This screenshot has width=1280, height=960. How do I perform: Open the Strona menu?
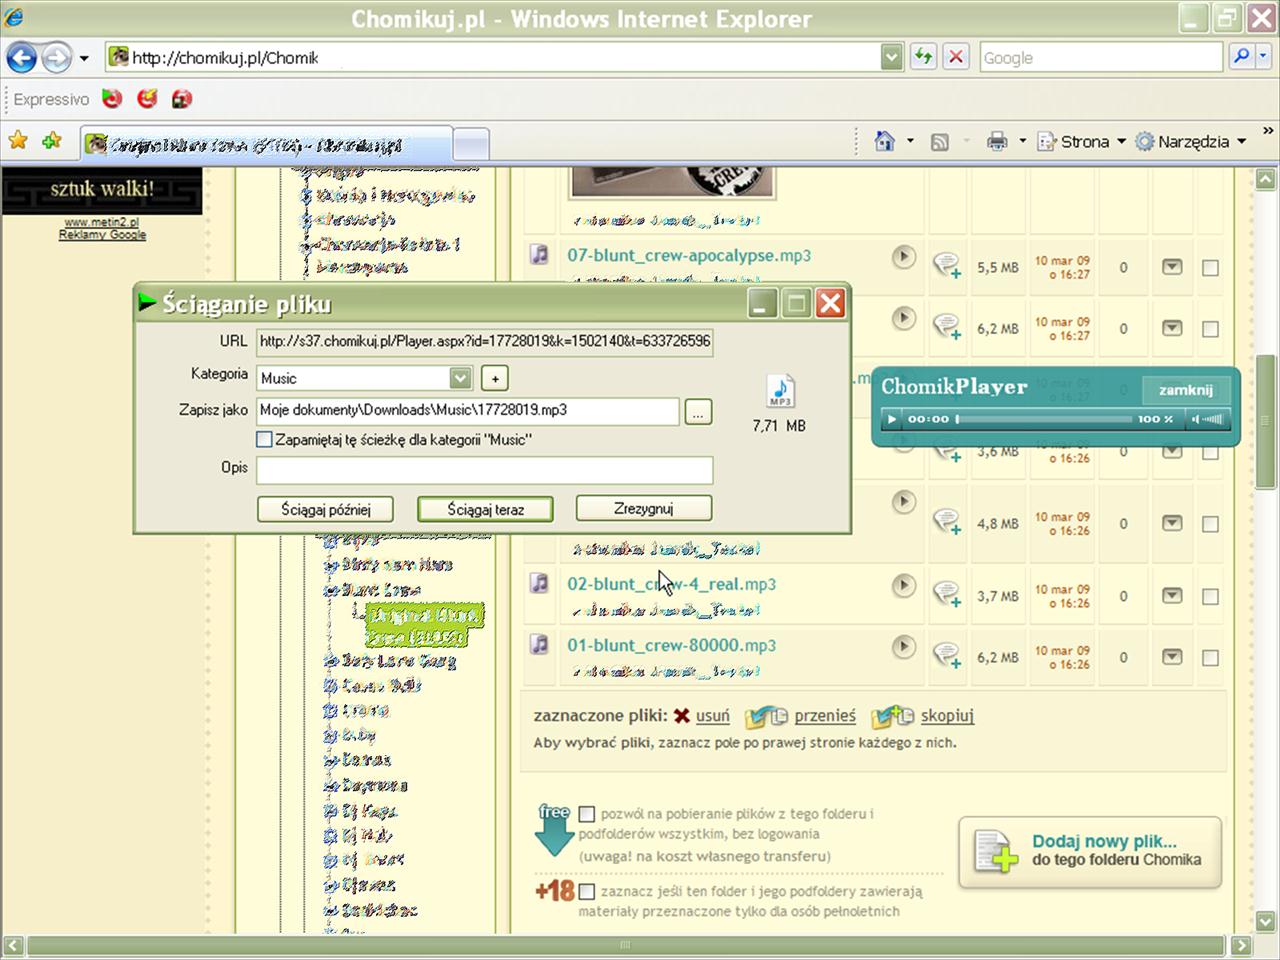[1082, 142]
